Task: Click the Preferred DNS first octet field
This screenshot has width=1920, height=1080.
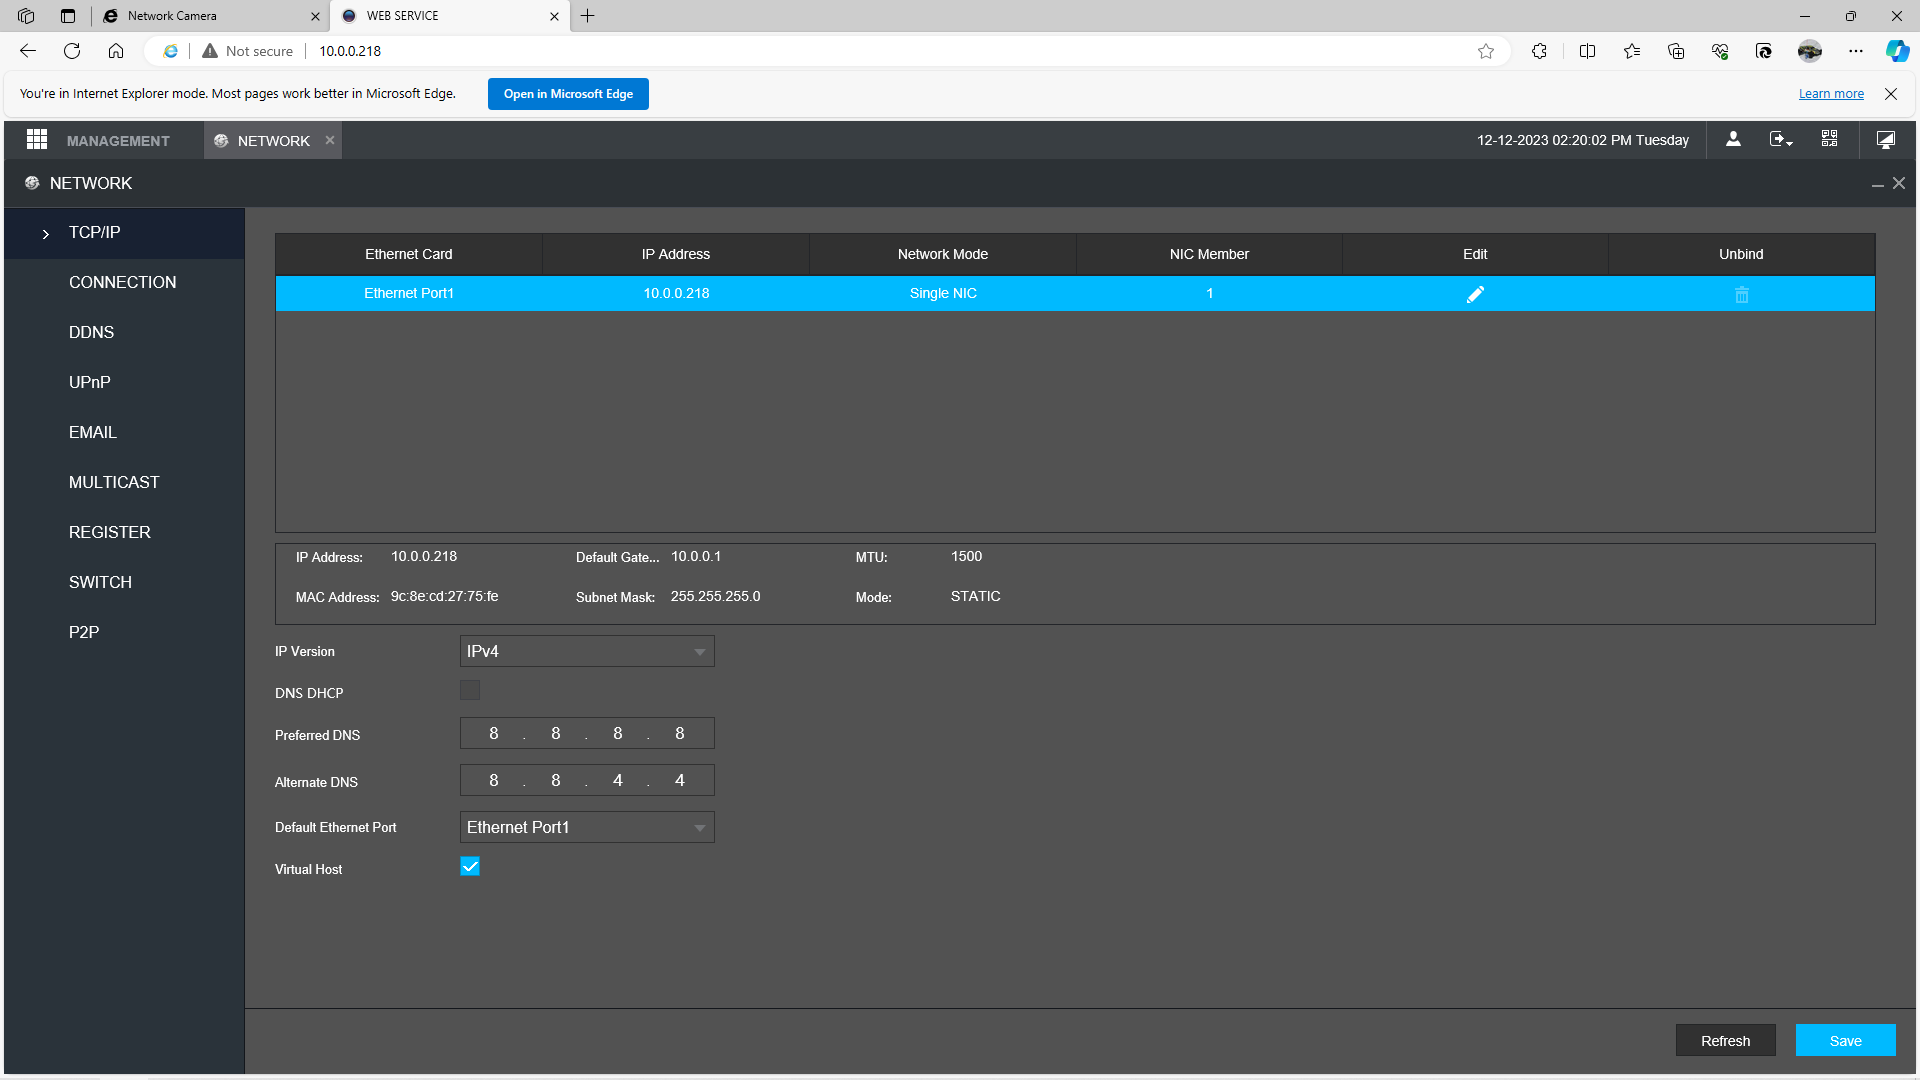Action: click(x=493, y=733)
